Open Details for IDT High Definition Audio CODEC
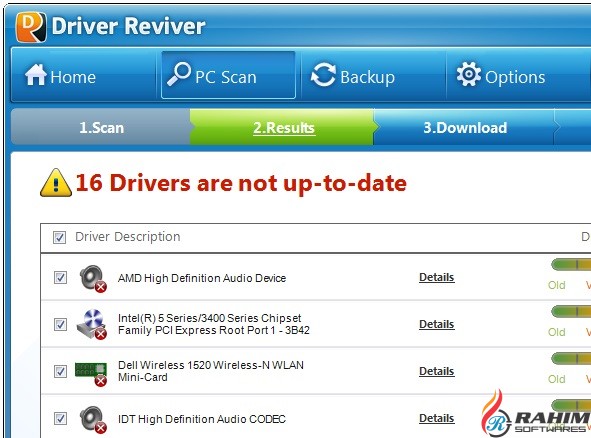Screen dimensions: 591x438 pos(436,418)
